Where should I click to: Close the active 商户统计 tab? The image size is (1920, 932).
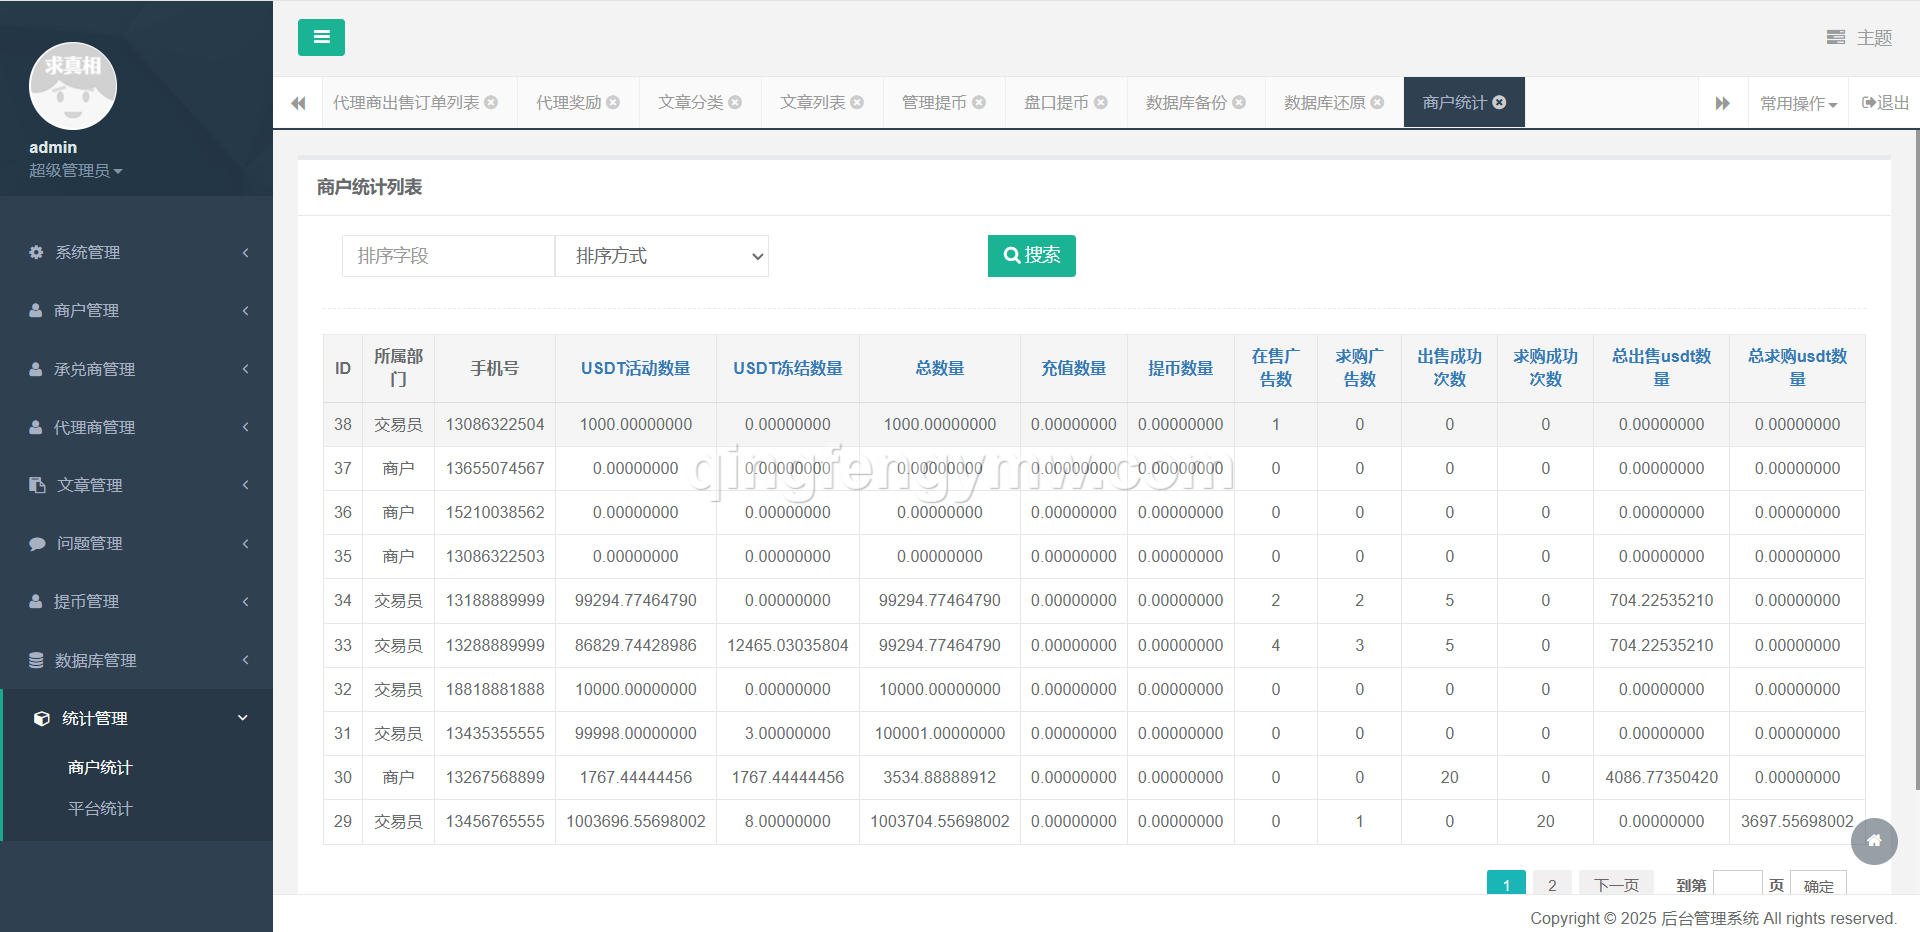click(1499, 102)
